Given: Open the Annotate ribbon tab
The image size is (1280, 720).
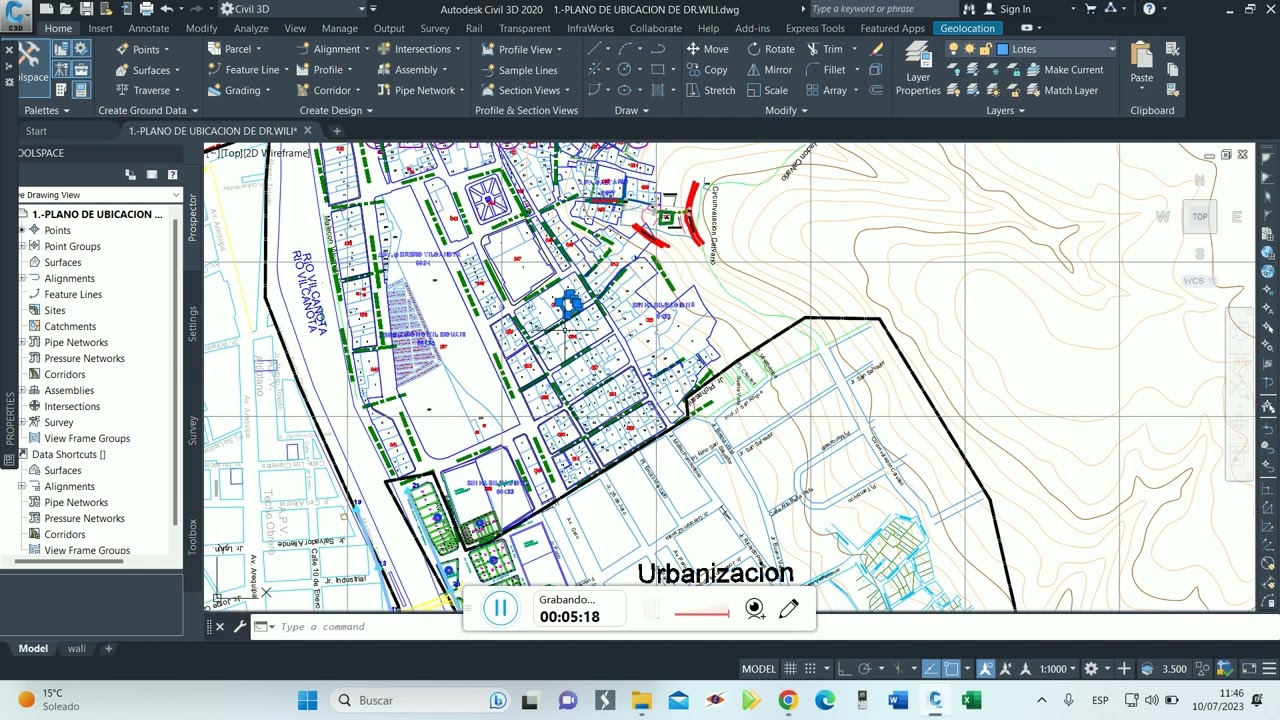Looking at the screenshot, I should click(148, 28).
